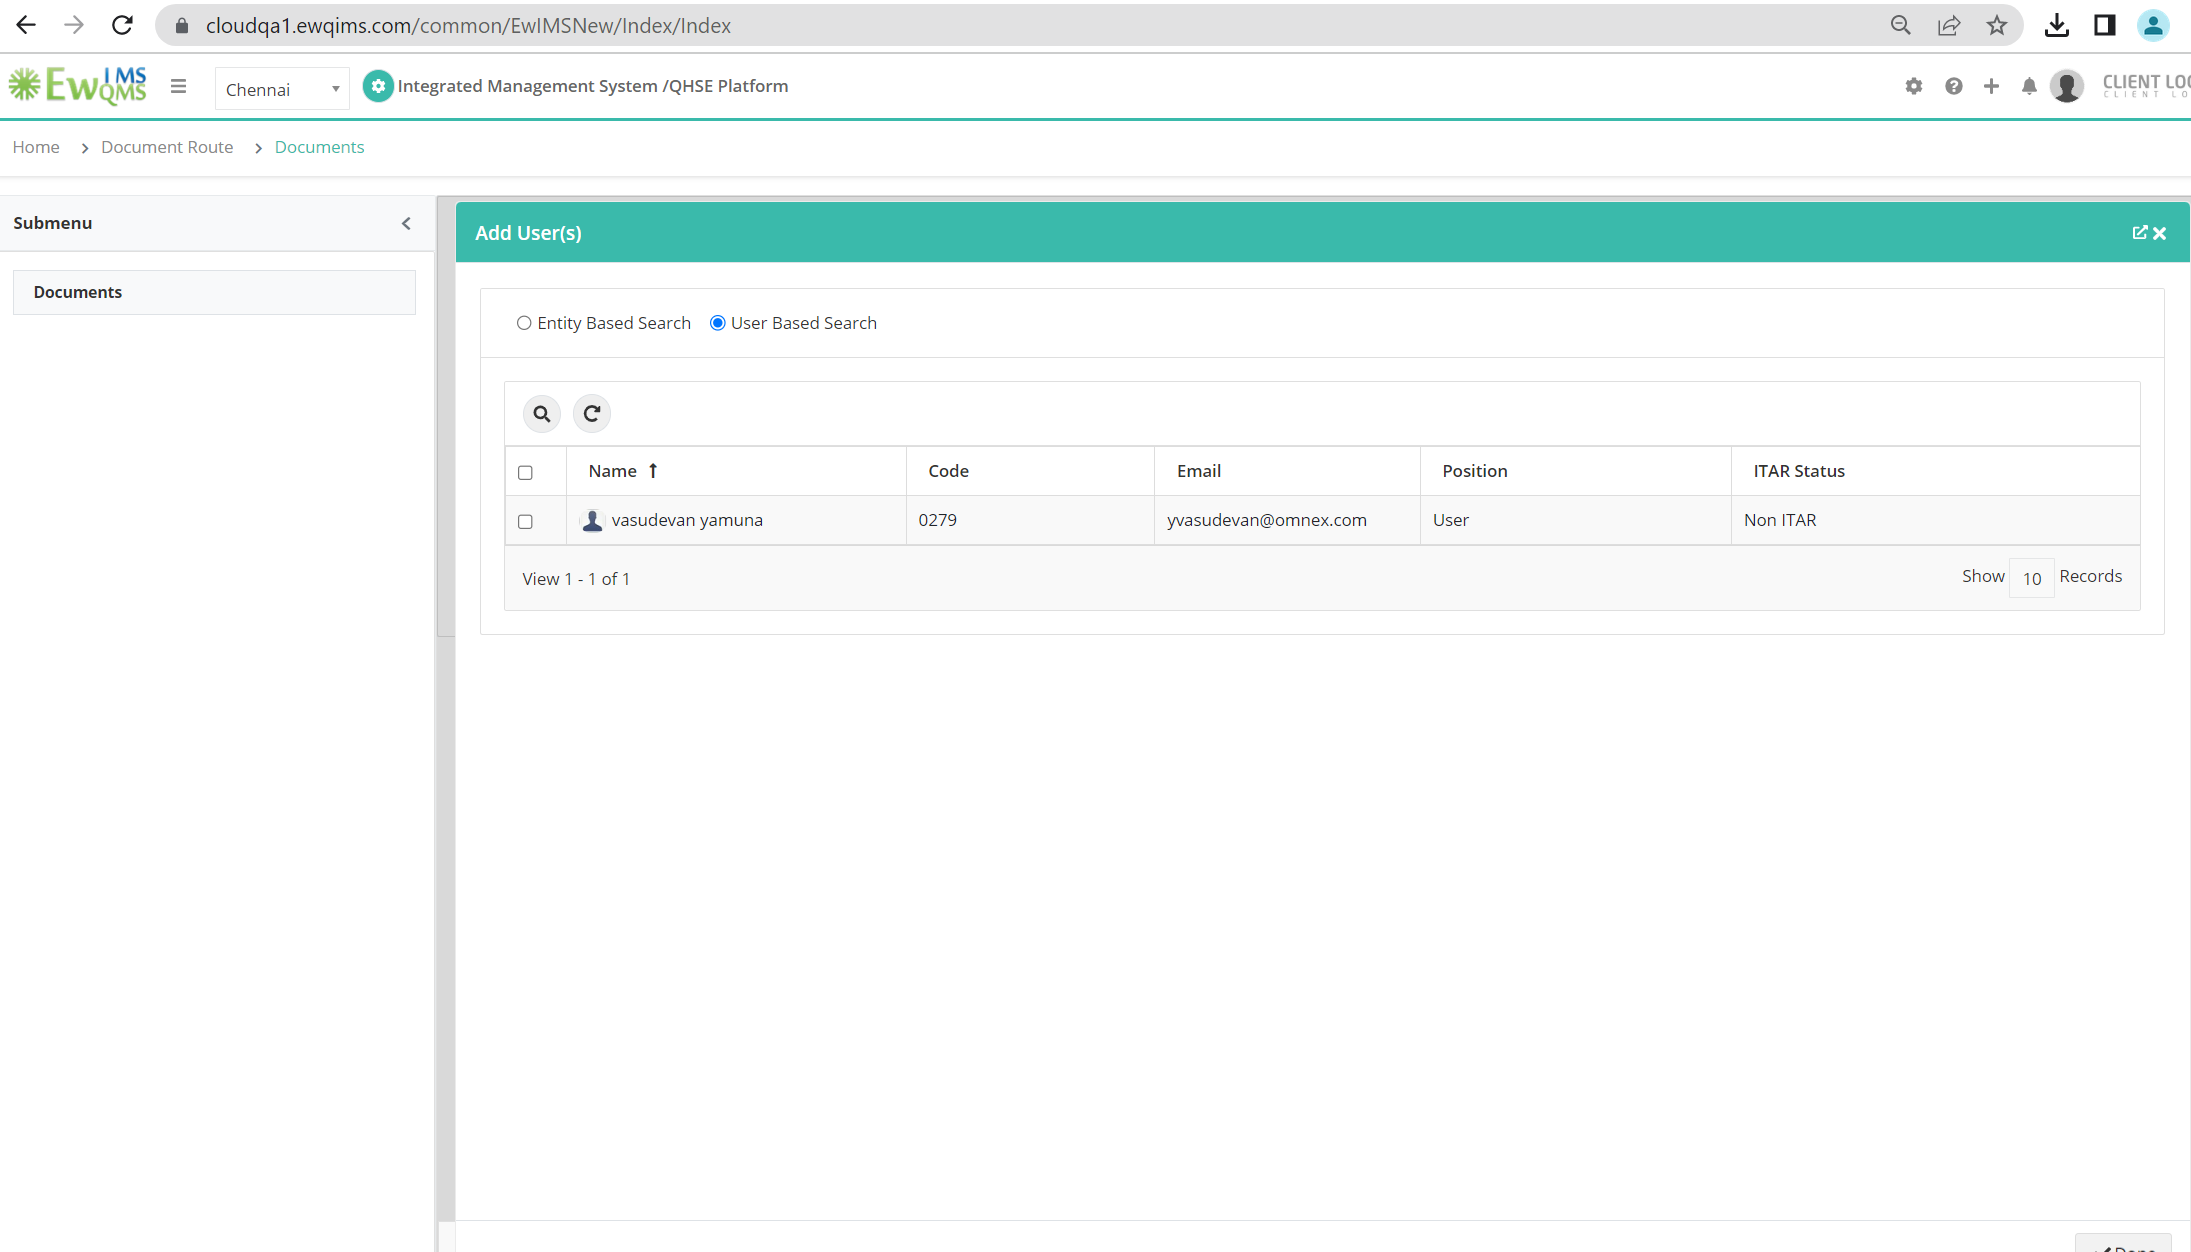2191x1252 pixels.
Task: Open the Documents breadcrumb
Action: [319, 147]
